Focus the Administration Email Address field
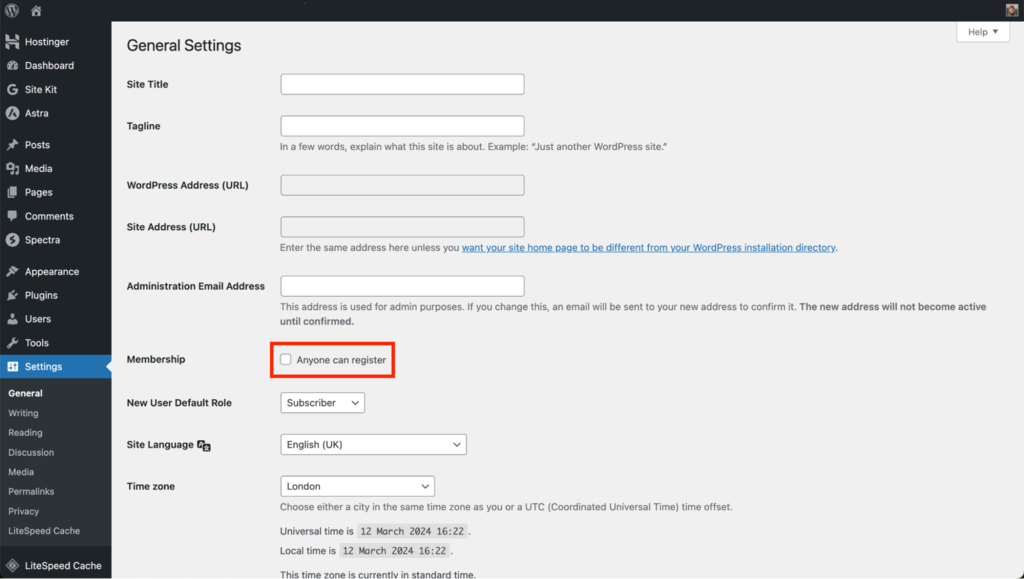1024x579 pixels. click(x=402, y=286)
